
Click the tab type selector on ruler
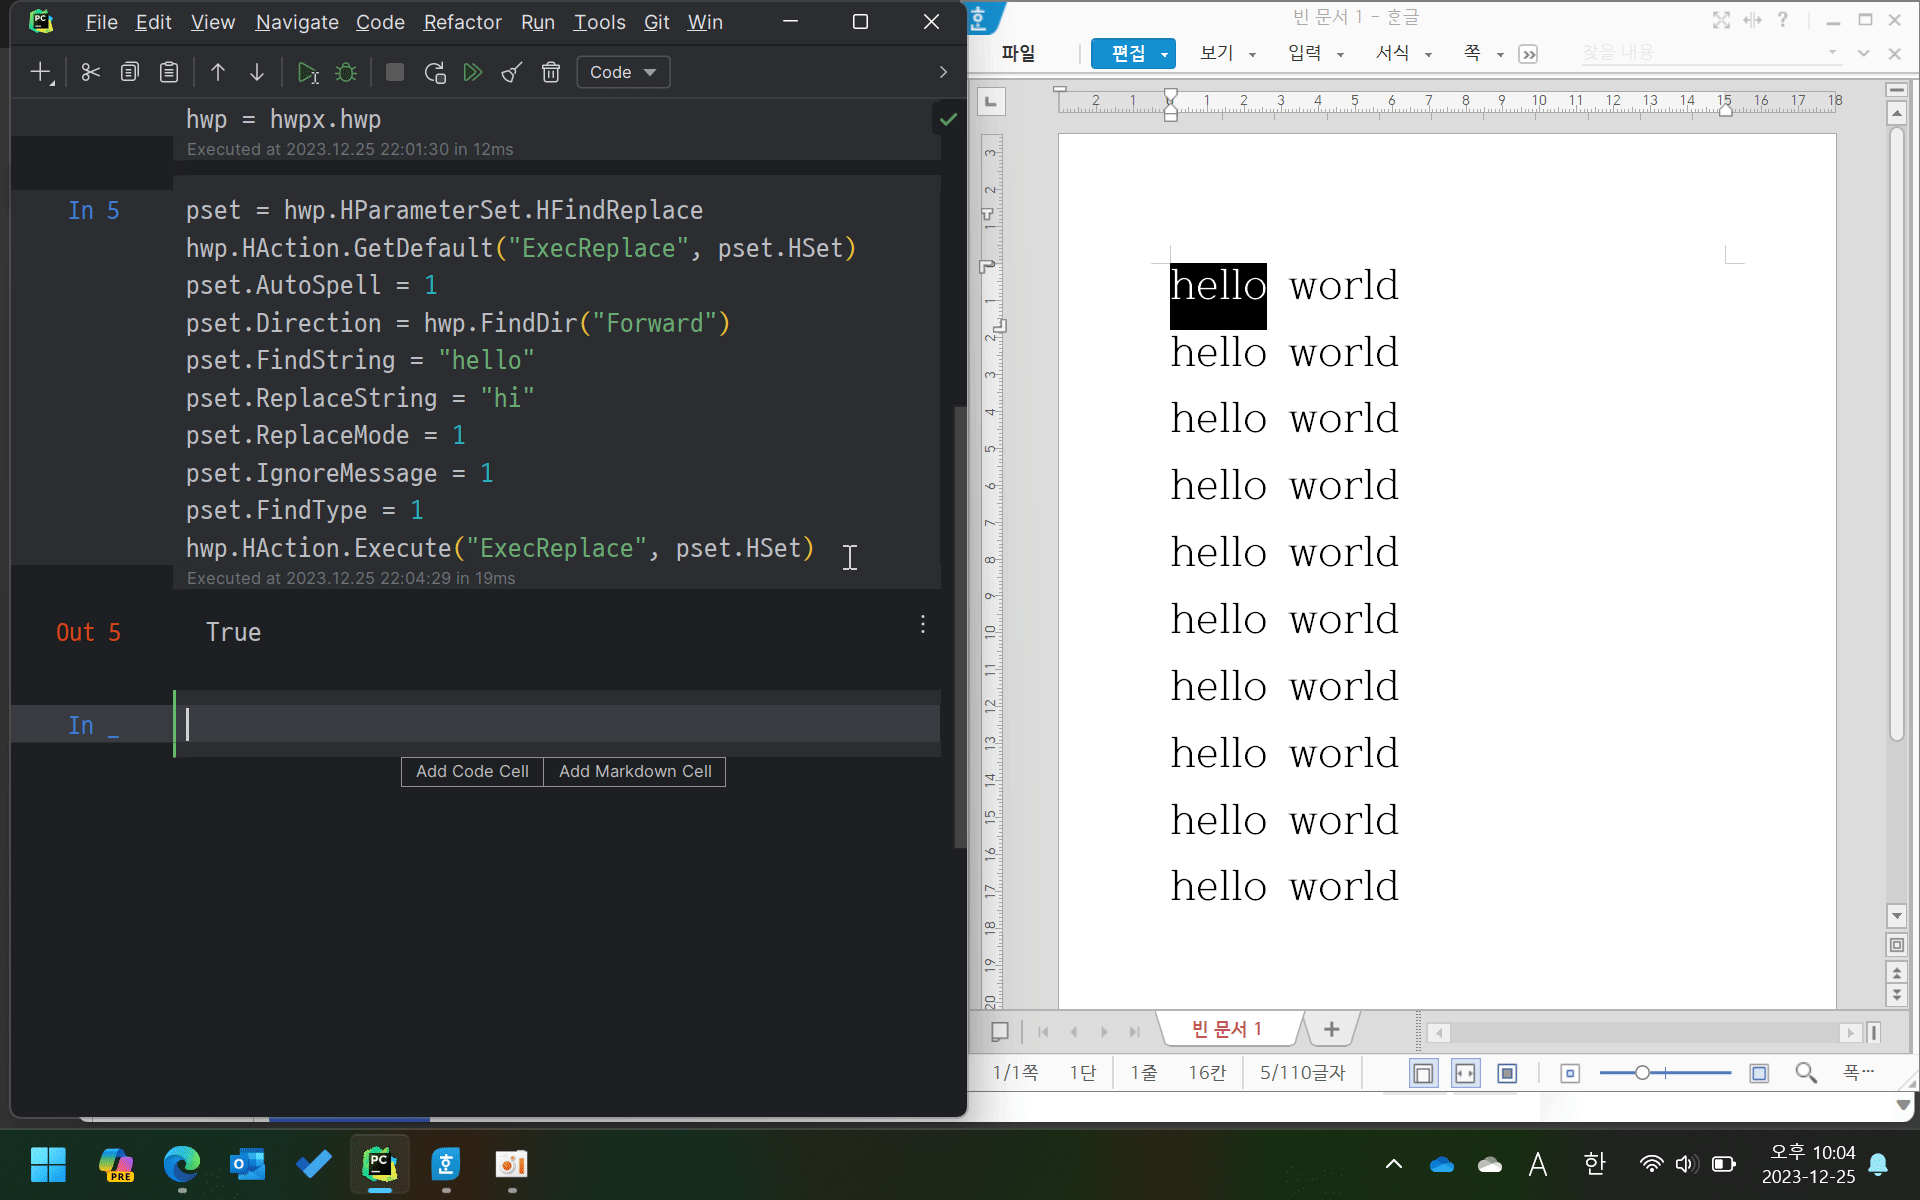tap(992, 101)
